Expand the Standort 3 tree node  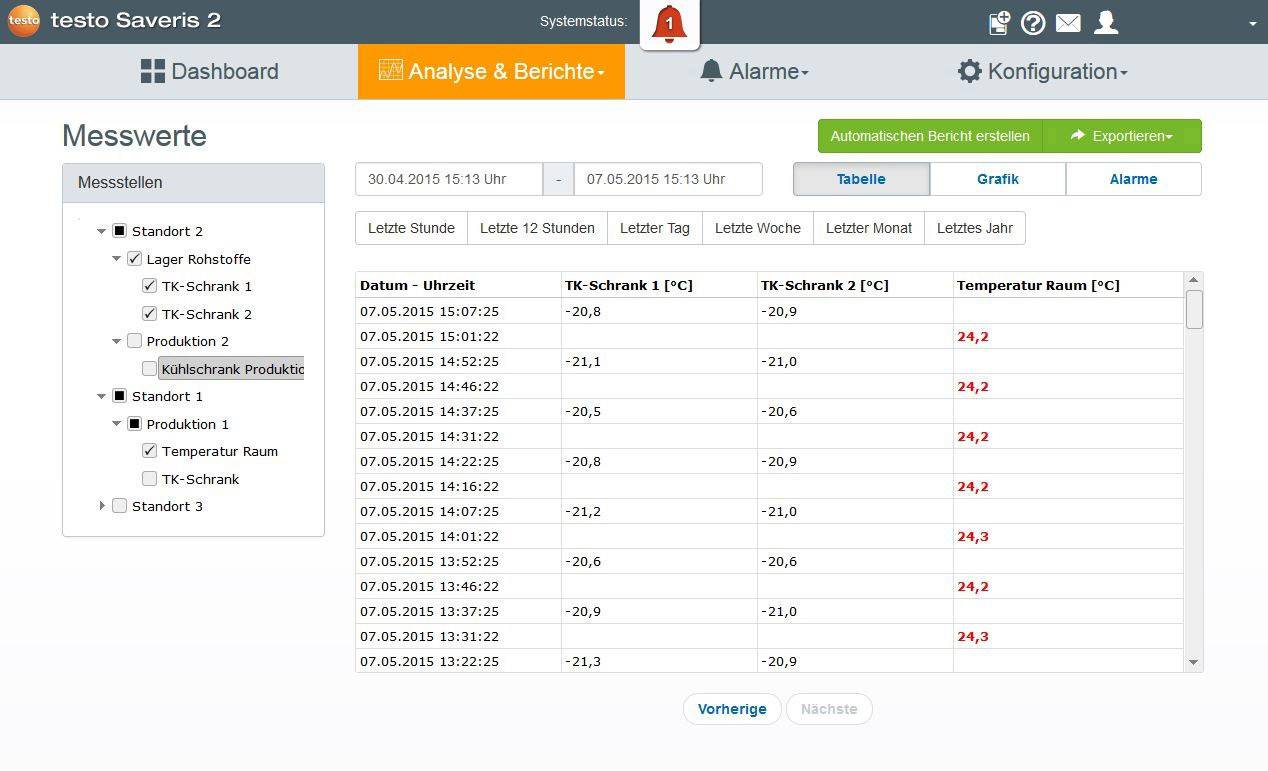tap(101, 506)
